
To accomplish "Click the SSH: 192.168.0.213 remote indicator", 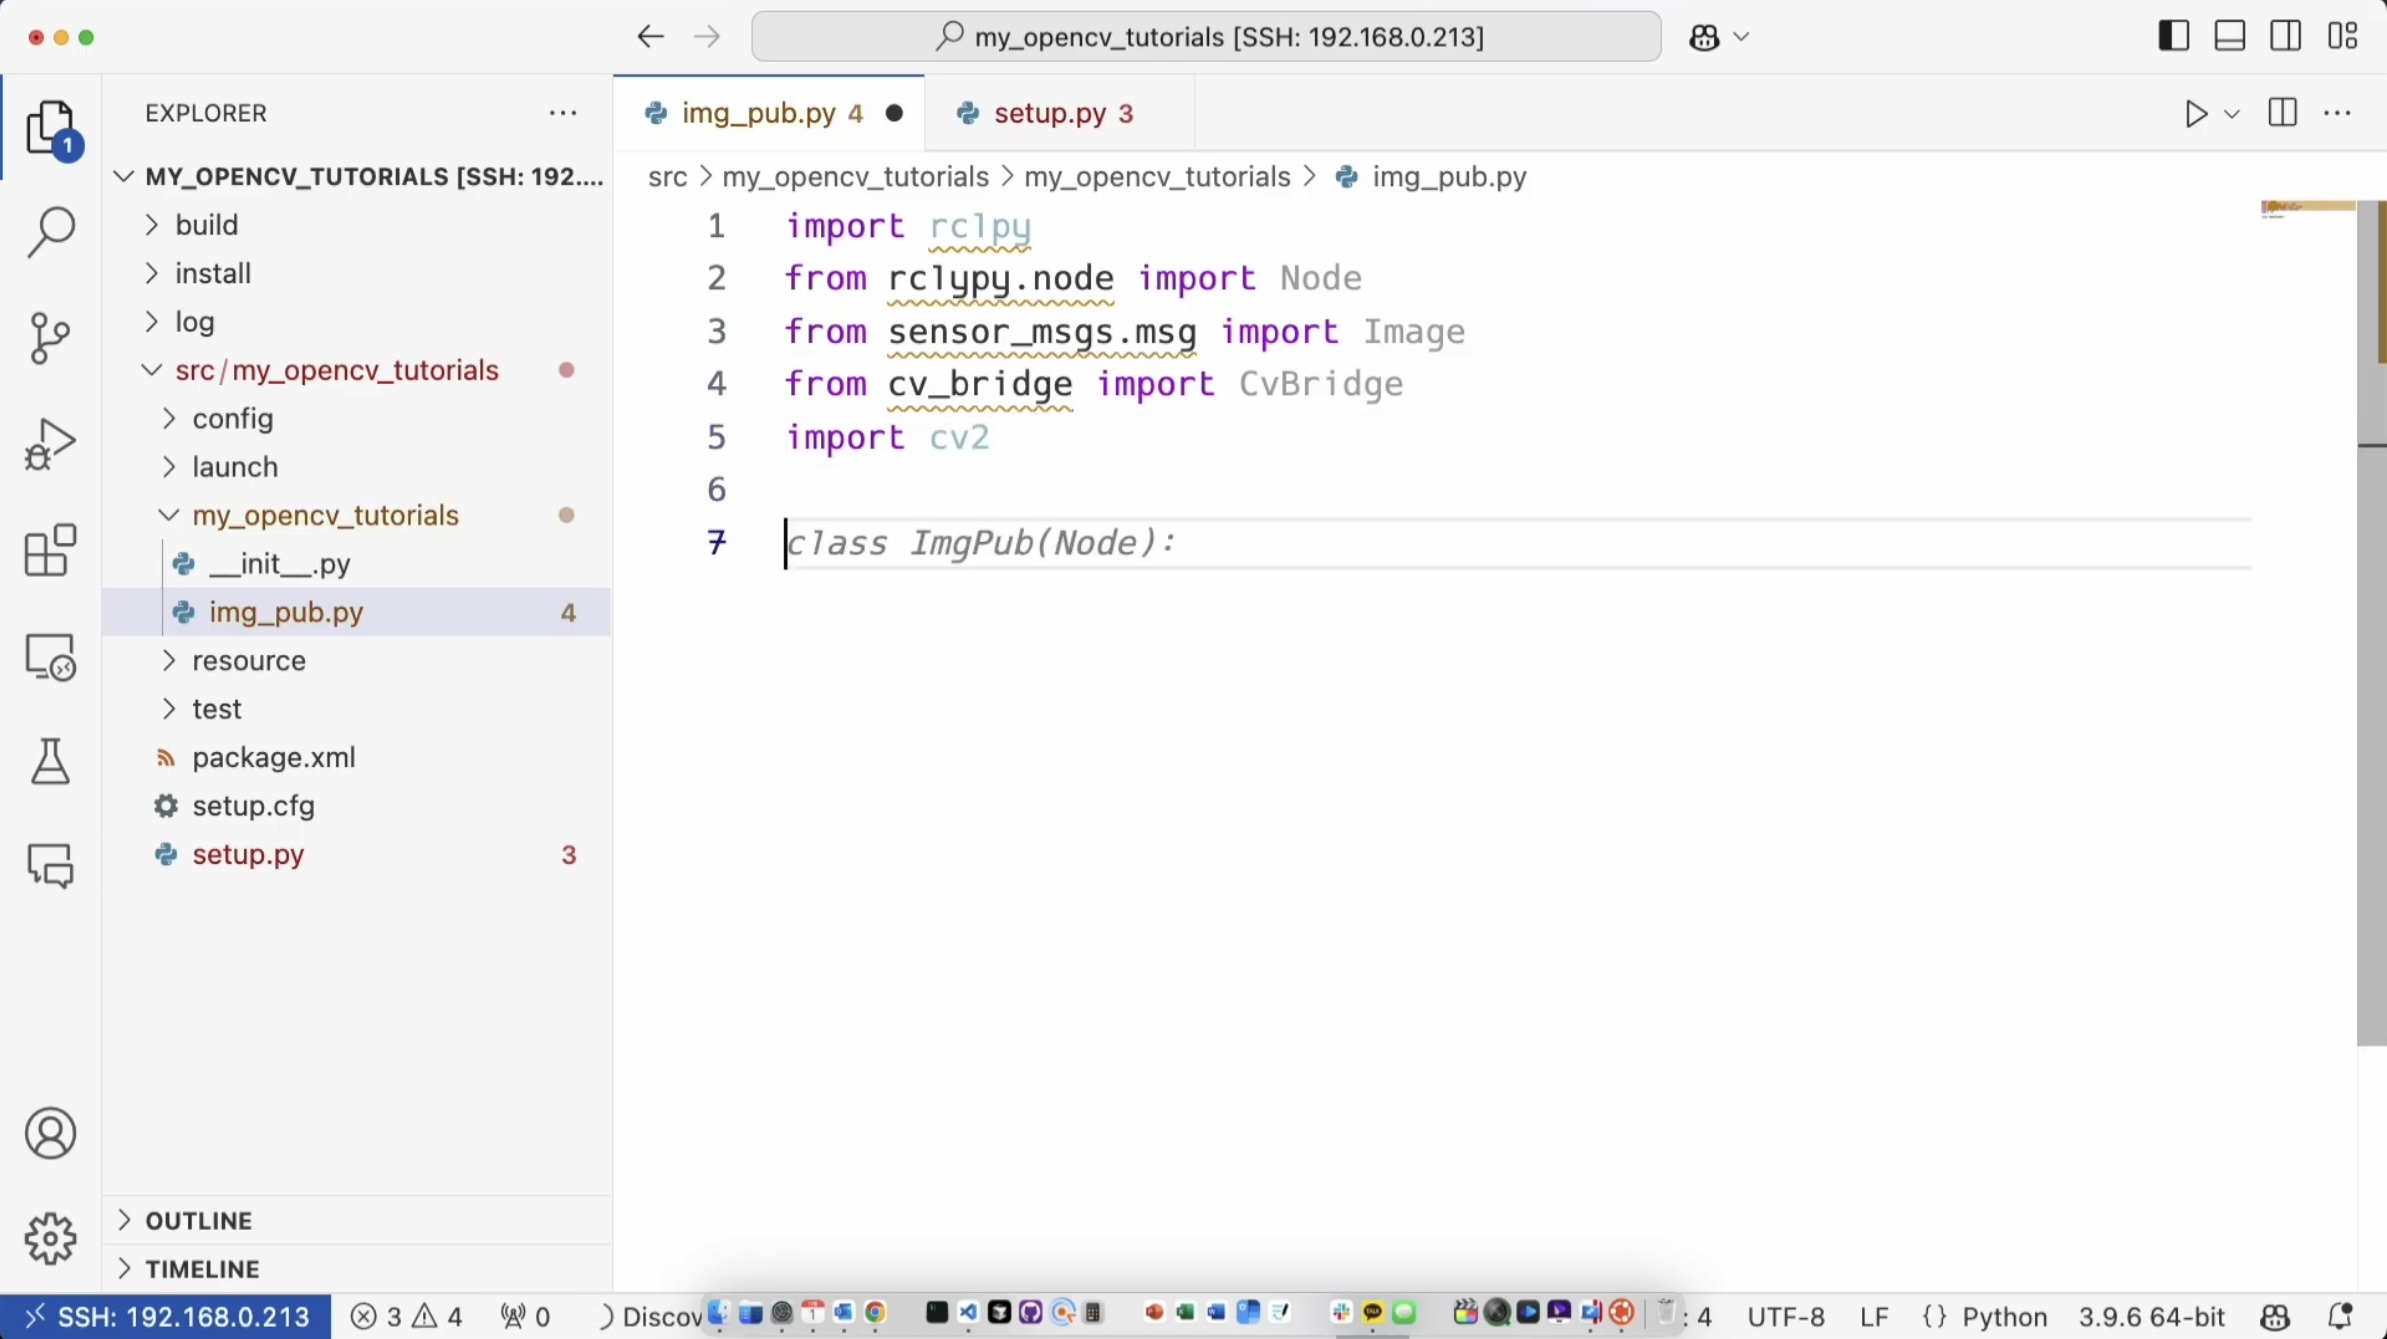I will click(x=166, y=1316).
